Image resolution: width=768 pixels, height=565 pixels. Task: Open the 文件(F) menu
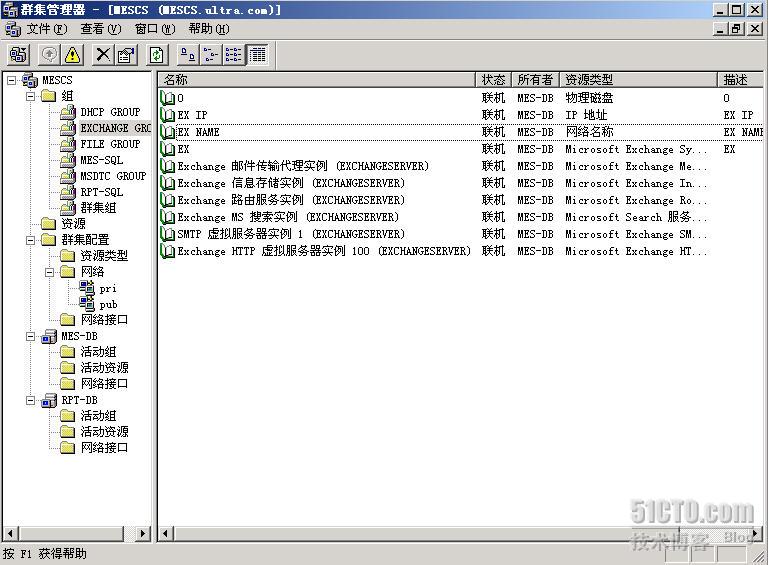click(x=47, y=29)
